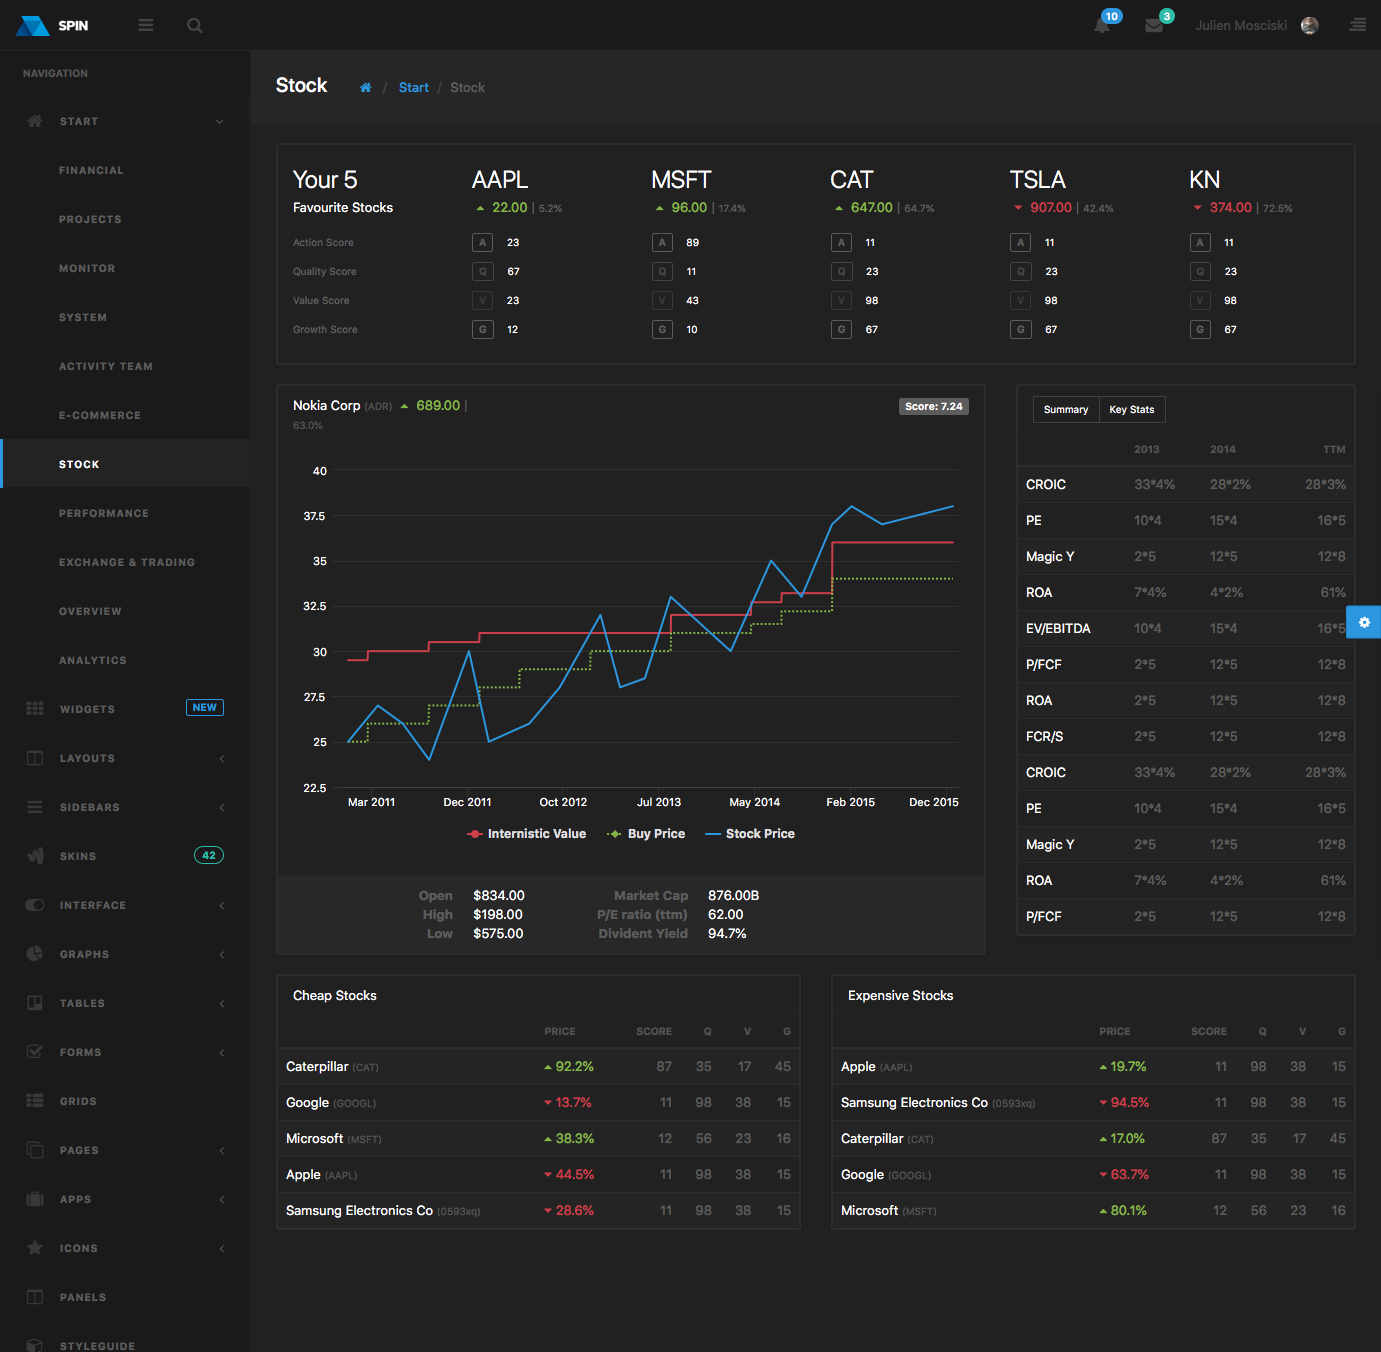Viewport: 1381px width, 1352px height.
Task: Click the Nokia Corp chart title
Action: [x=326, y=406]
